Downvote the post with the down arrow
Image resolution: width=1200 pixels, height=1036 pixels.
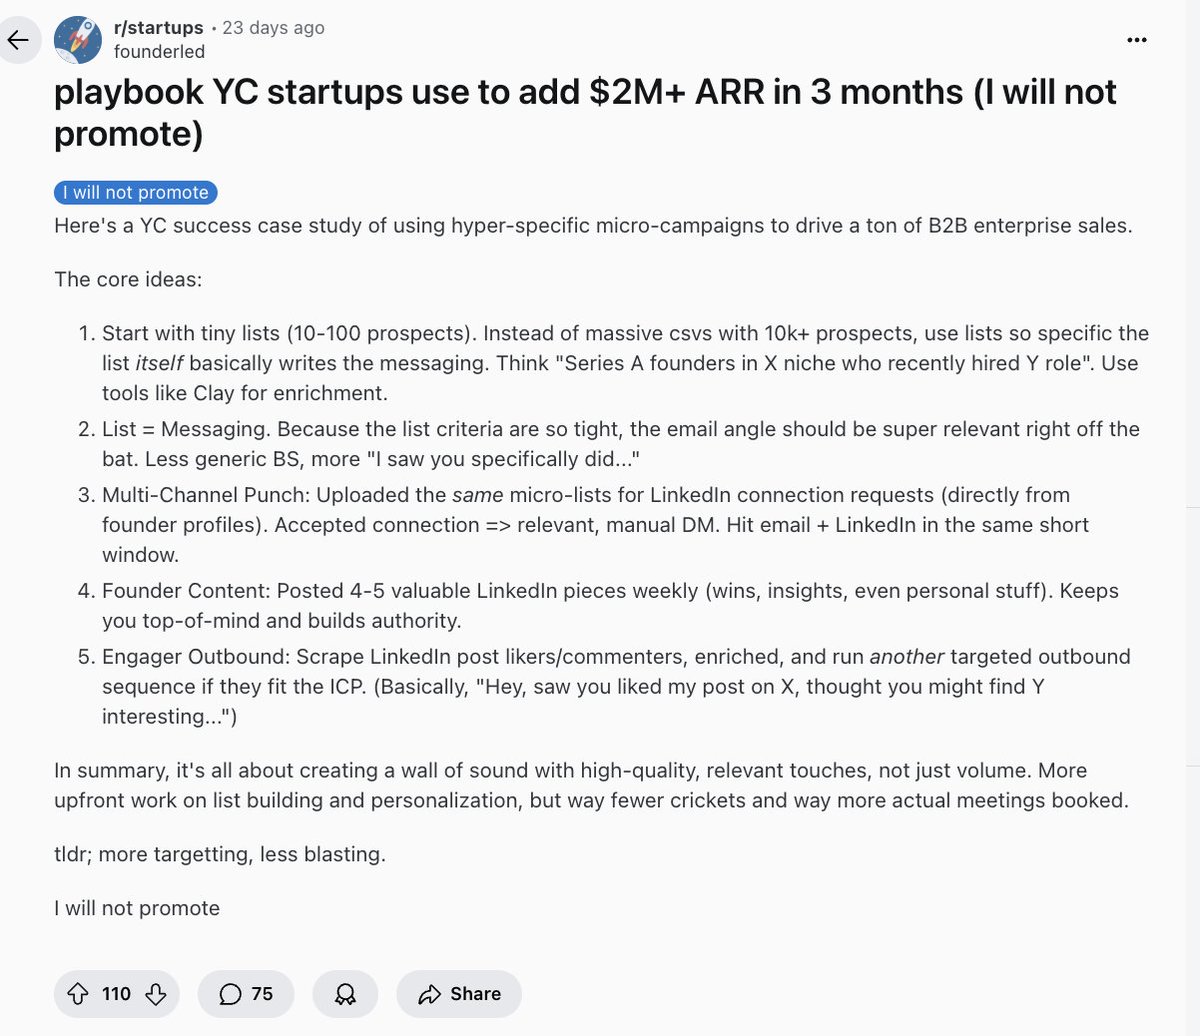[155, 994]
